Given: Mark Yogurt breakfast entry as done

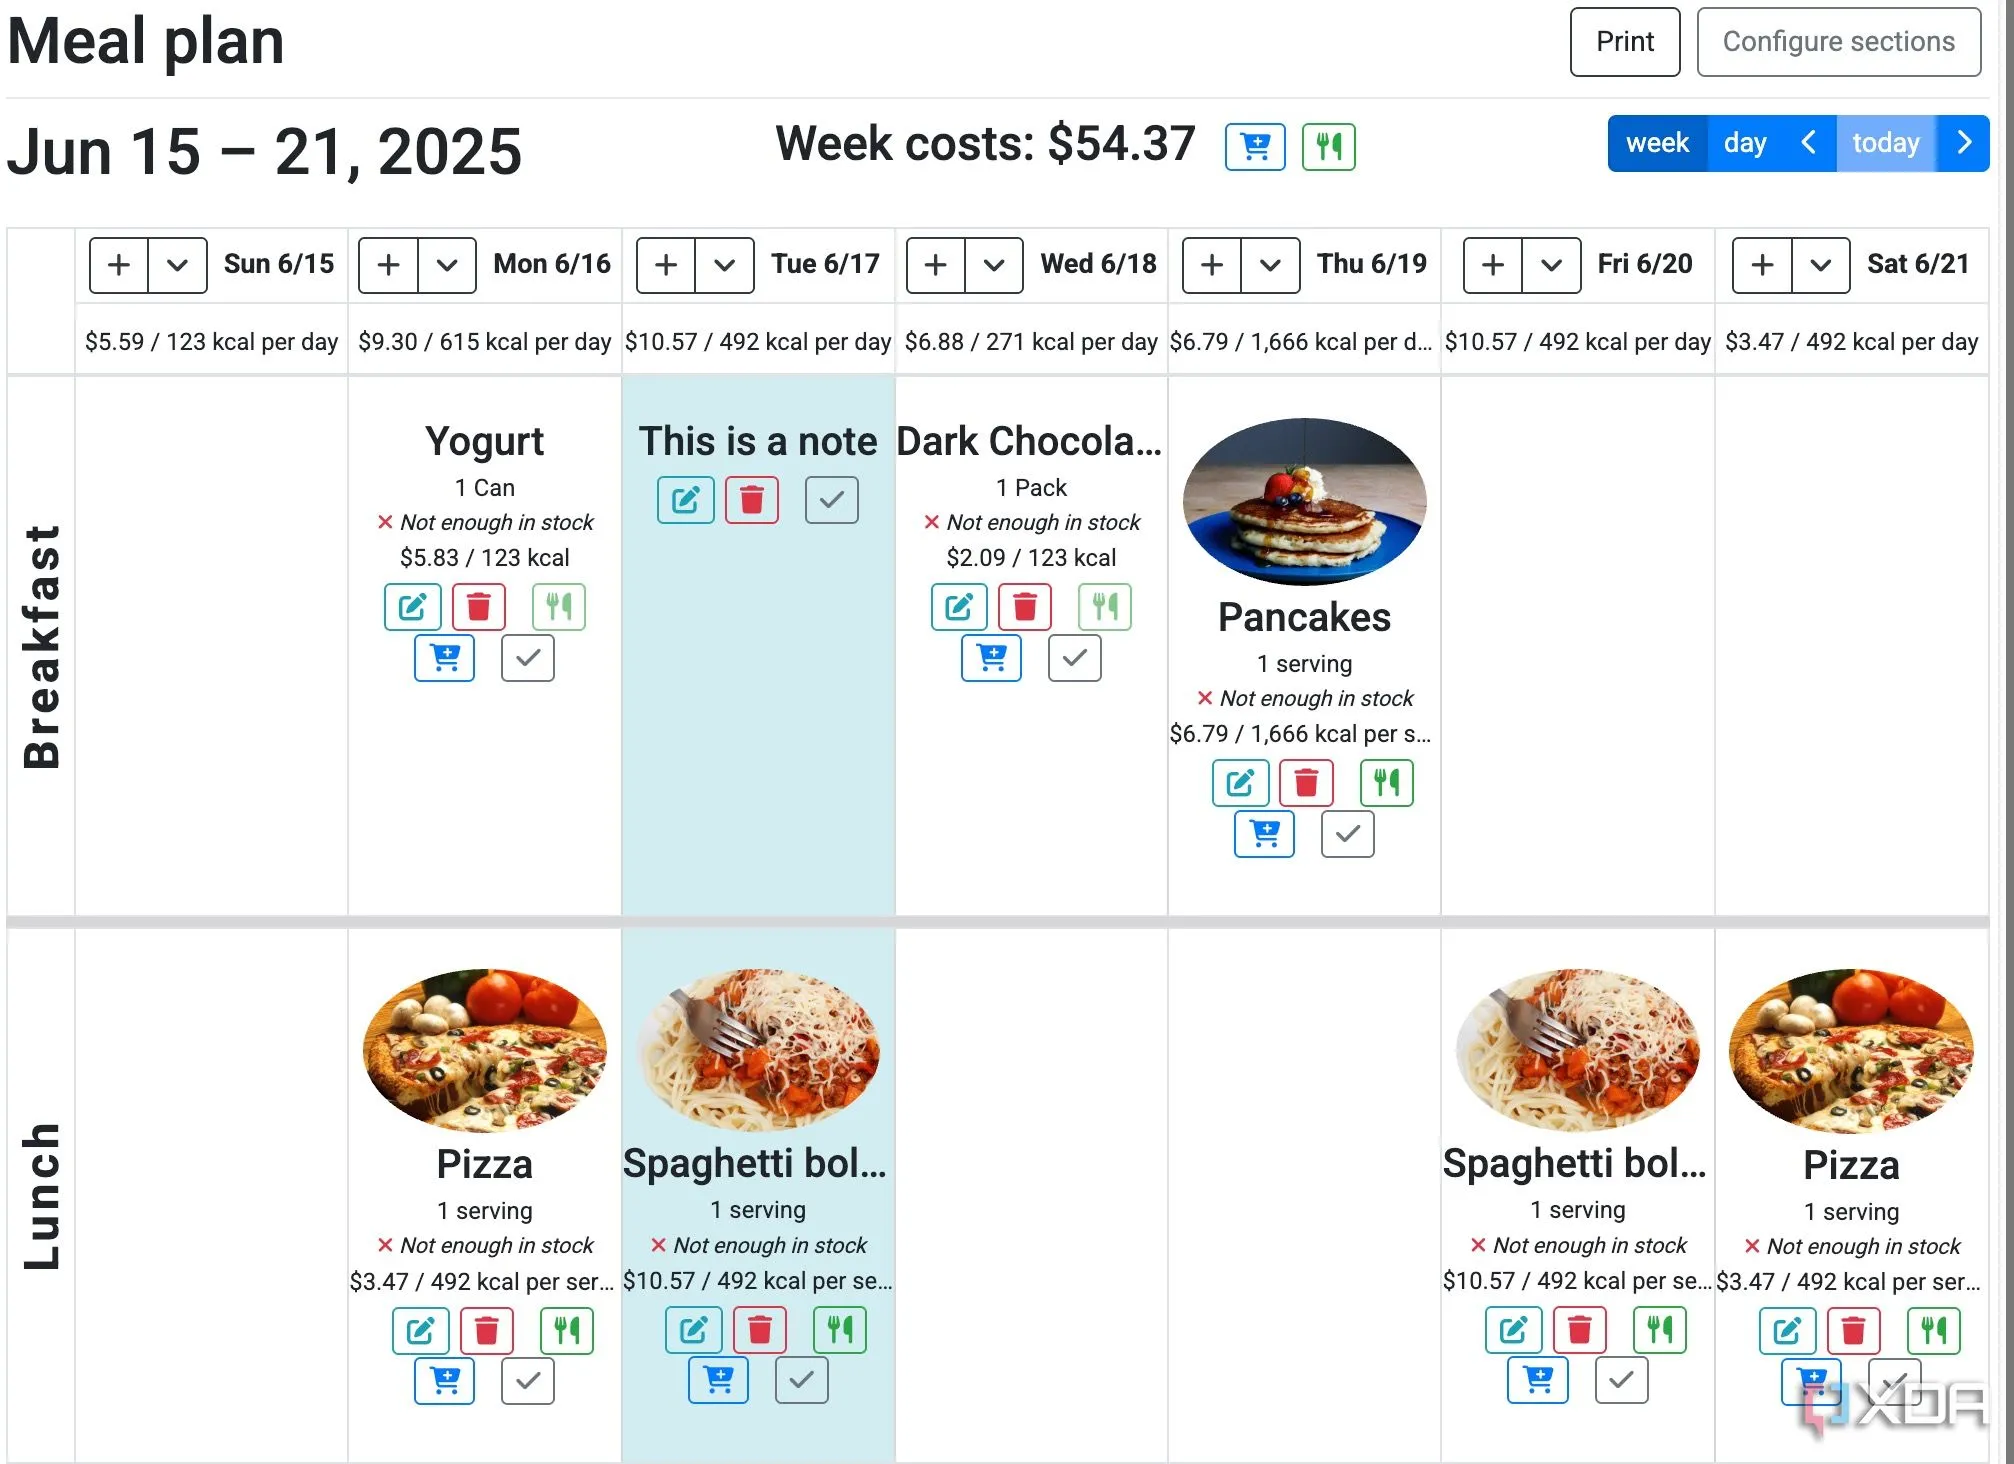Looking at the screenshot, I should (528, 658).
